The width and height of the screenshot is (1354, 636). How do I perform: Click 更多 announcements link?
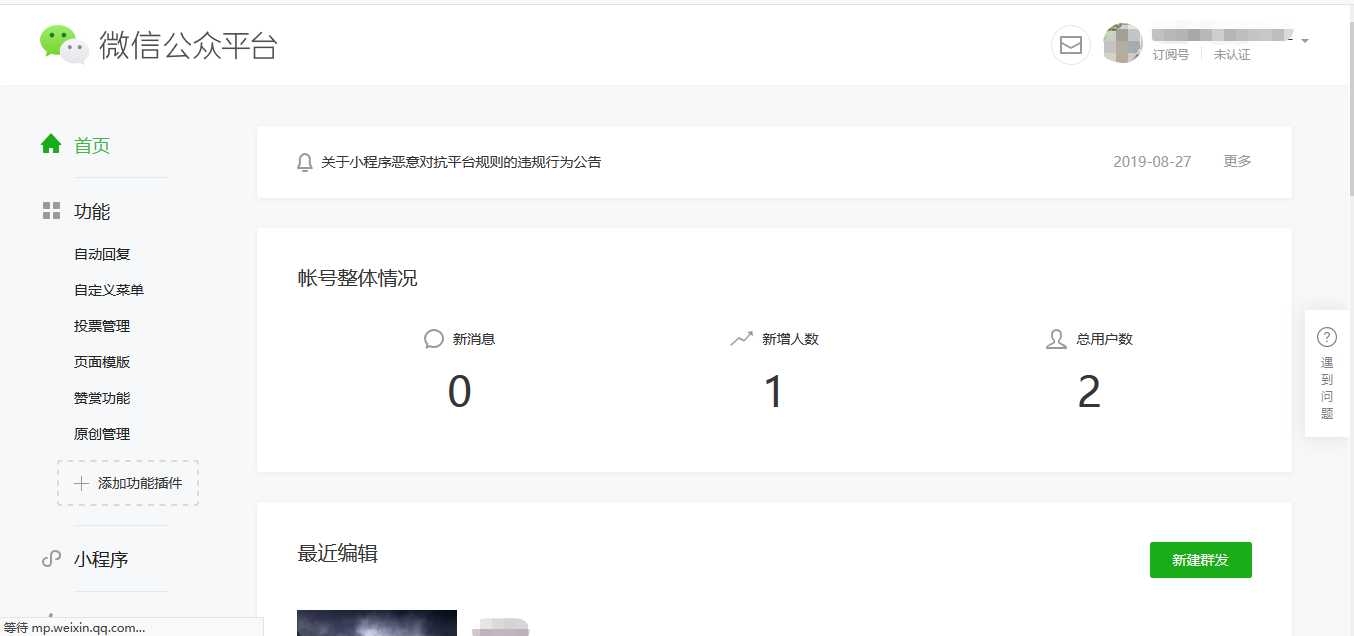point(1237,161)
